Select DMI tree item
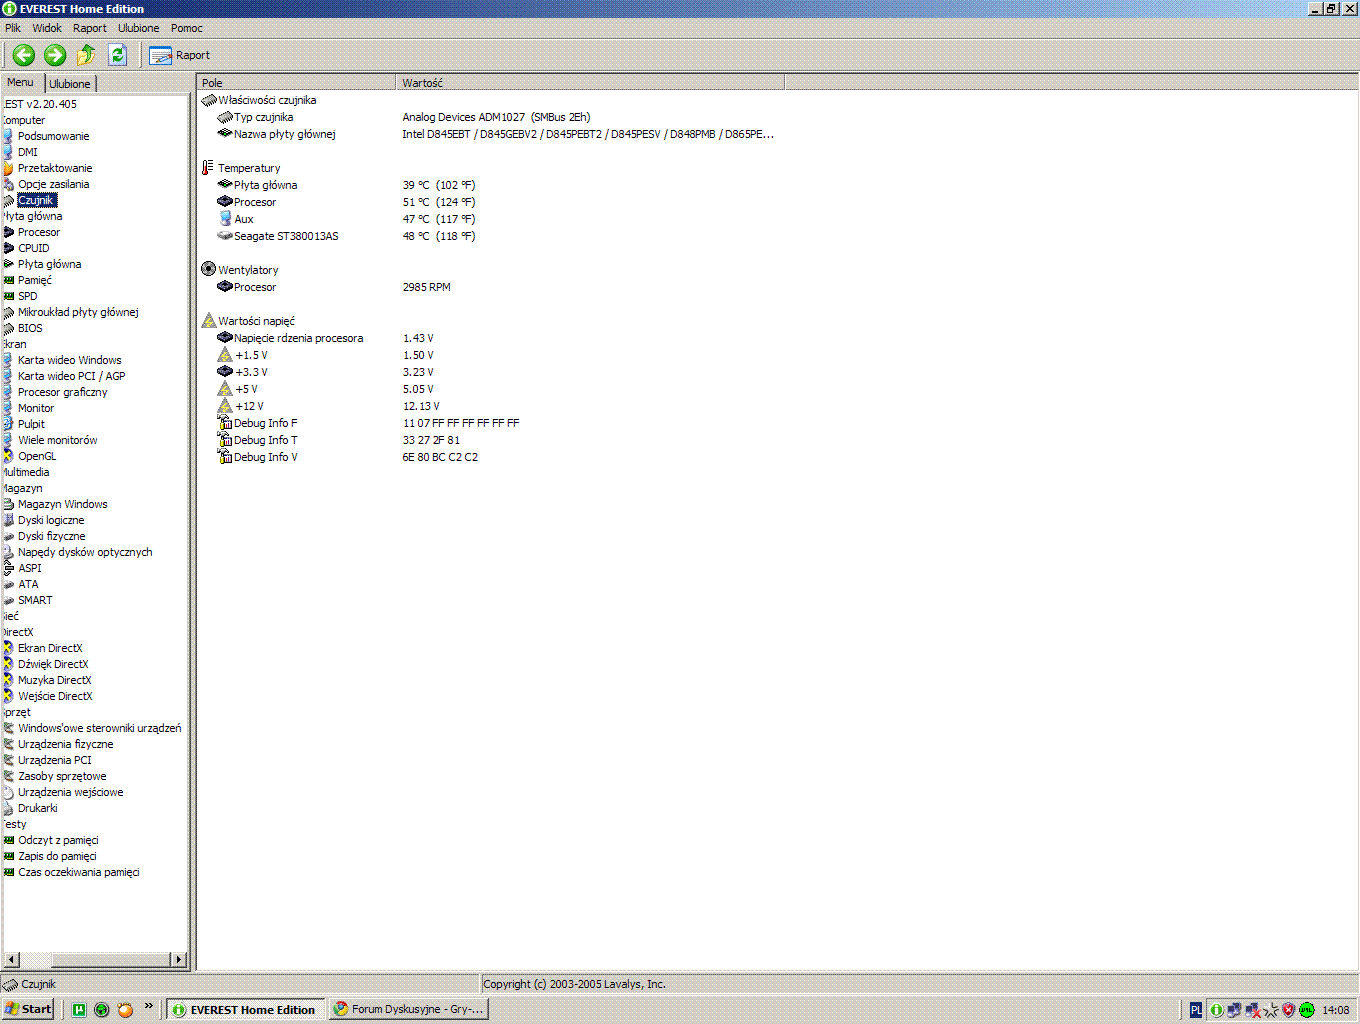 (x=28, y=152)
